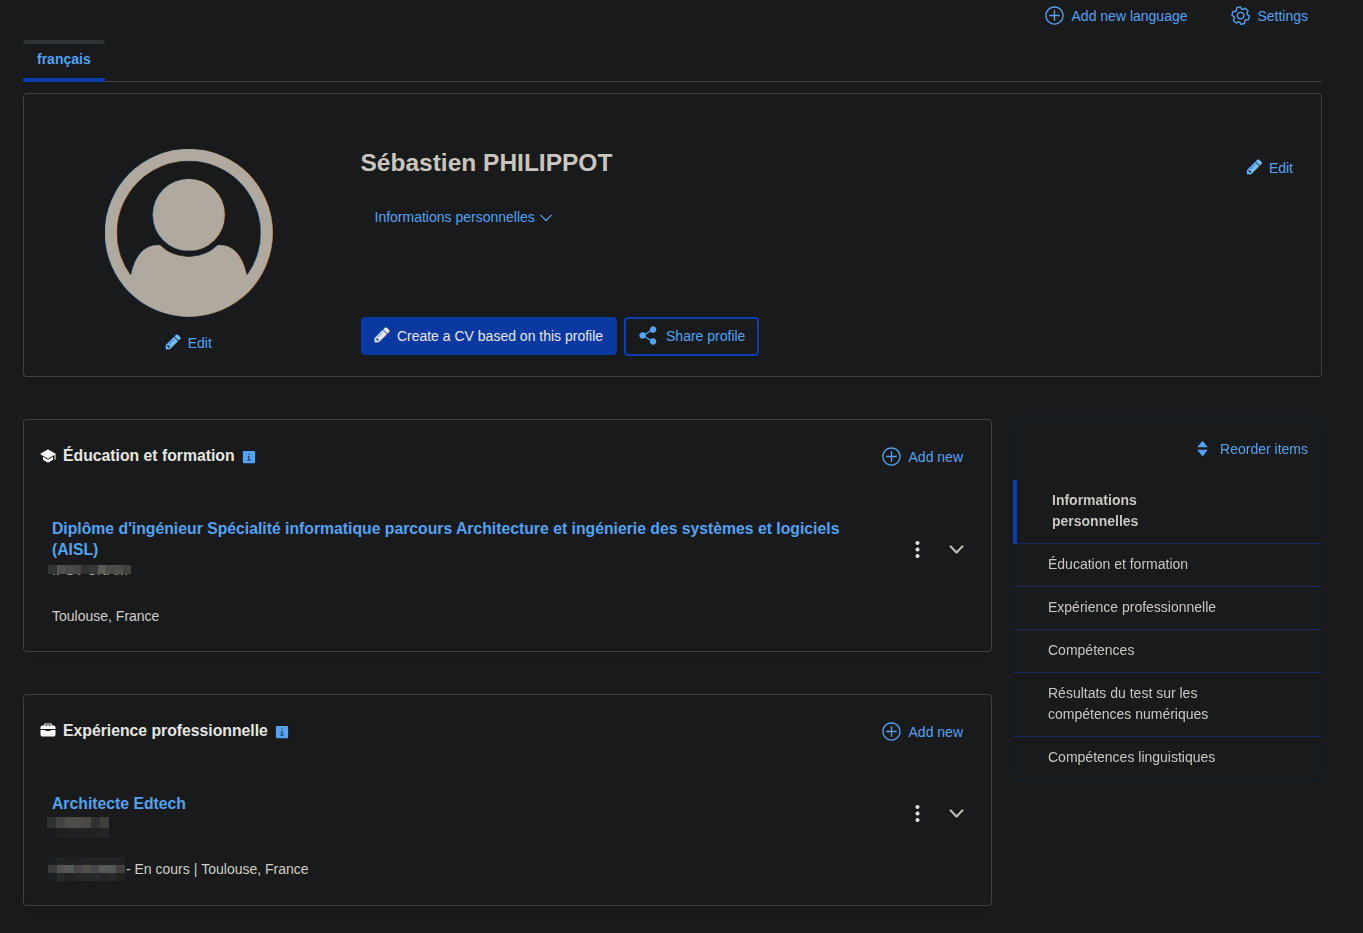Click the En cours | Toulouse, France text
Image resolution: width=1363 pixels, height=933 pixels.
point(221,869)
